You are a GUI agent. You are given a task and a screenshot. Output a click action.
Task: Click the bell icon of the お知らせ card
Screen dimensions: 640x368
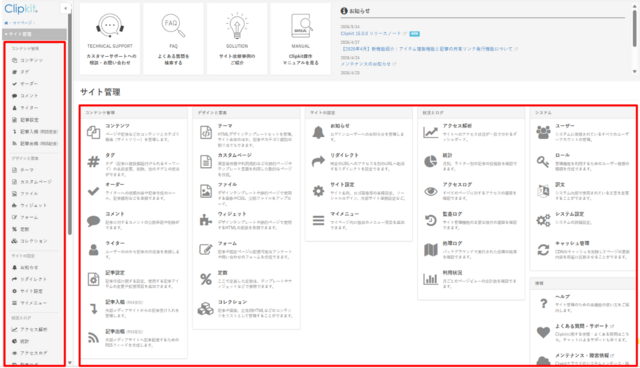(x=318, y=132)
